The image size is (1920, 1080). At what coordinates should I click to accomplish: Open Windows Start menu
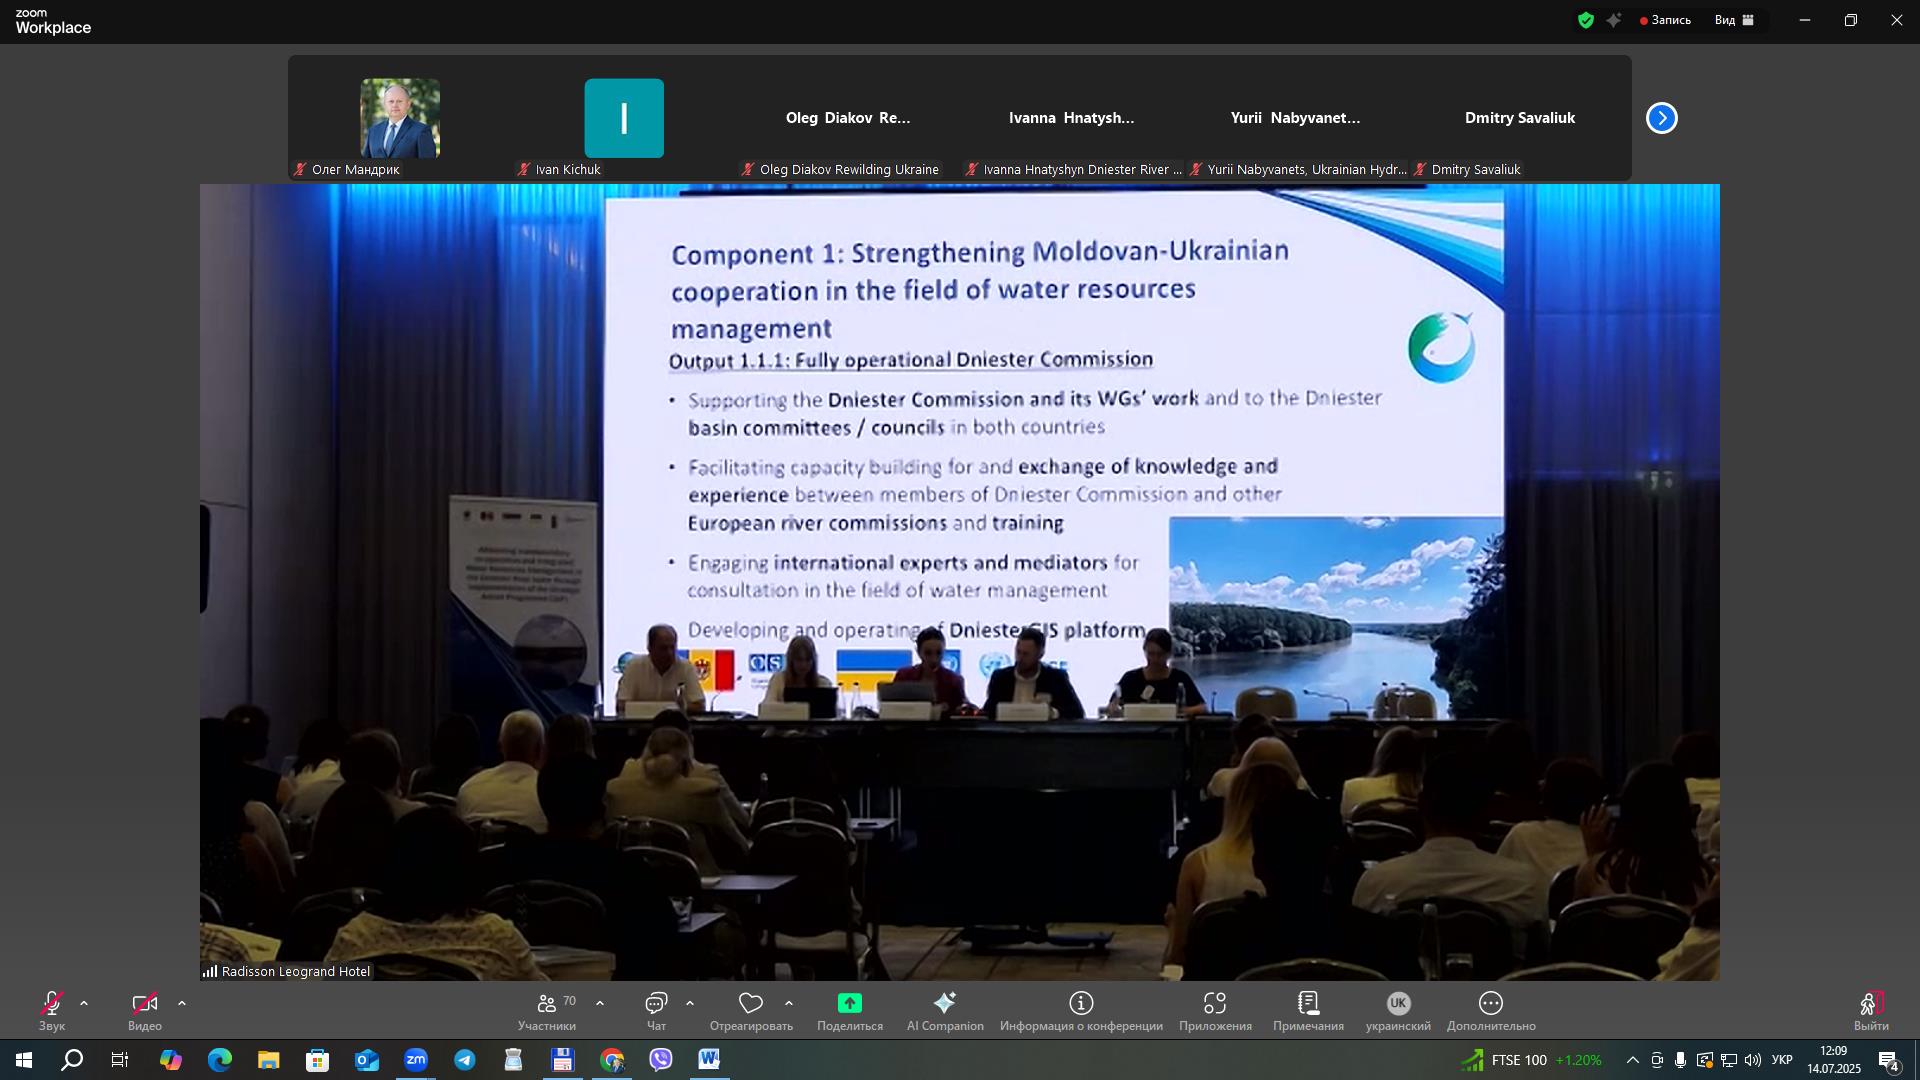(24, 1060)
